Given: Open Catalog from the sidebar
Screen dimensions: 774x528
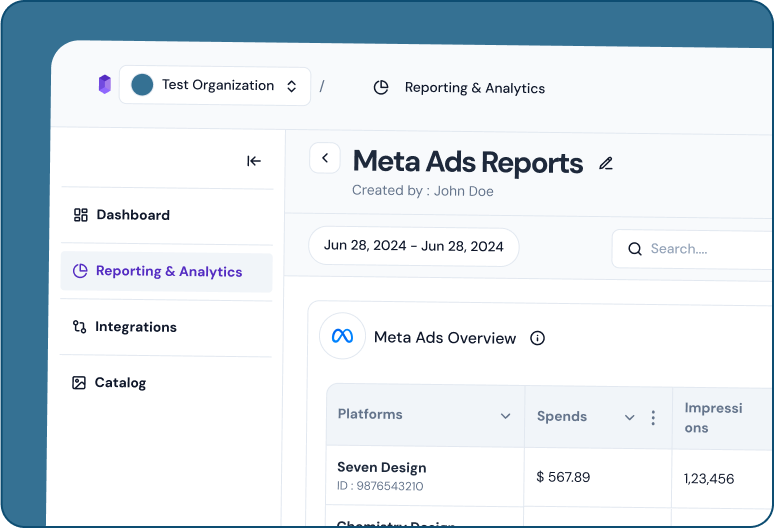Looking at the screenshot, I should coord(165,382).
